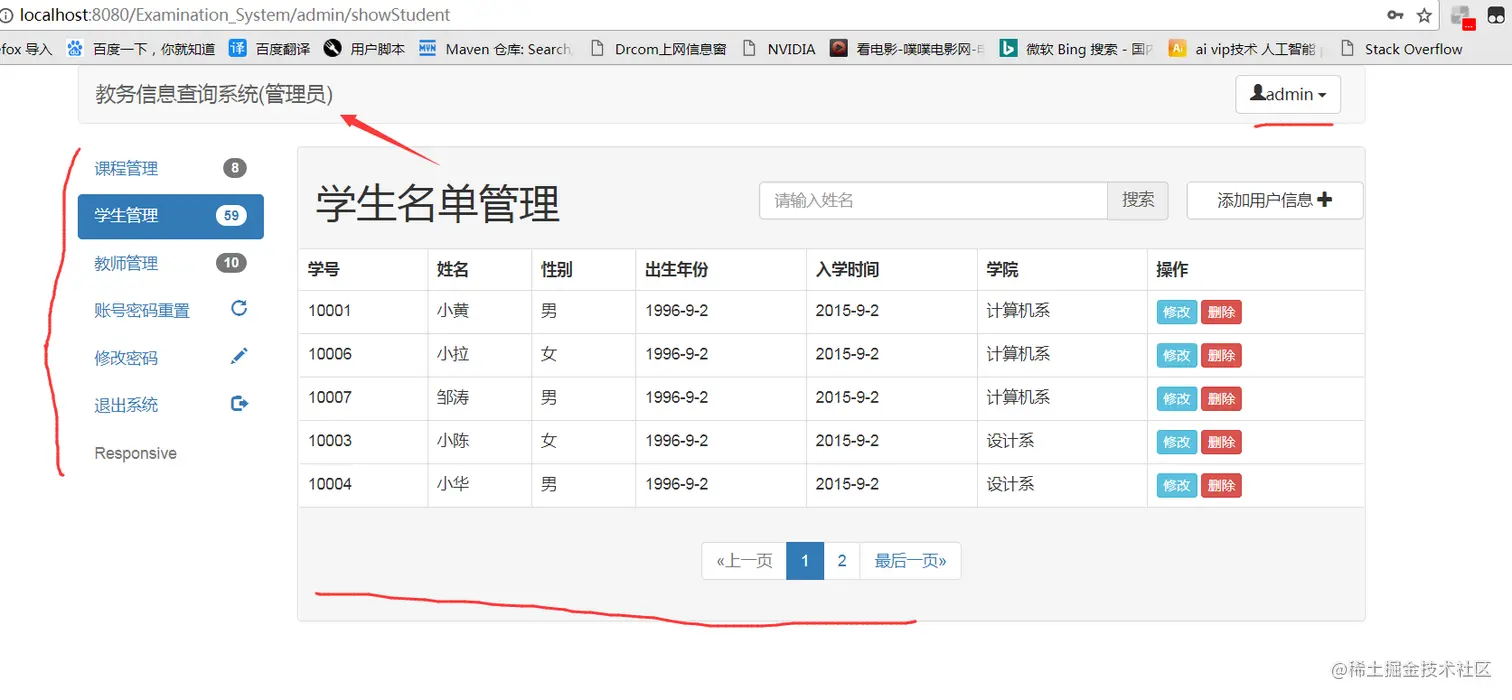The width and height of the screenshot is (1512, 700).
Task: Open 教师管理 in the sidebar
Action: (x=171, y=263)
